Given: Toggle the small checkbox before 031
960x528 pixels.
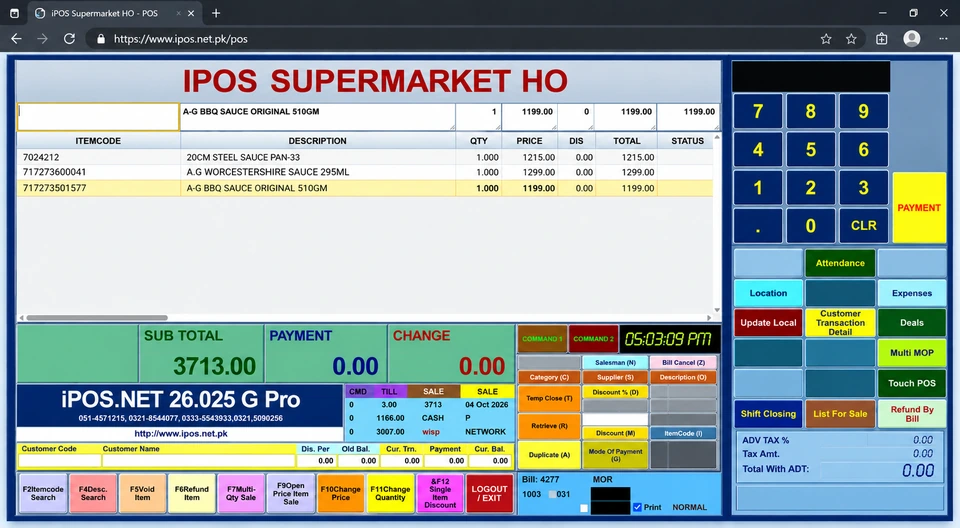Looking at the screenshot, I should 553,494.
